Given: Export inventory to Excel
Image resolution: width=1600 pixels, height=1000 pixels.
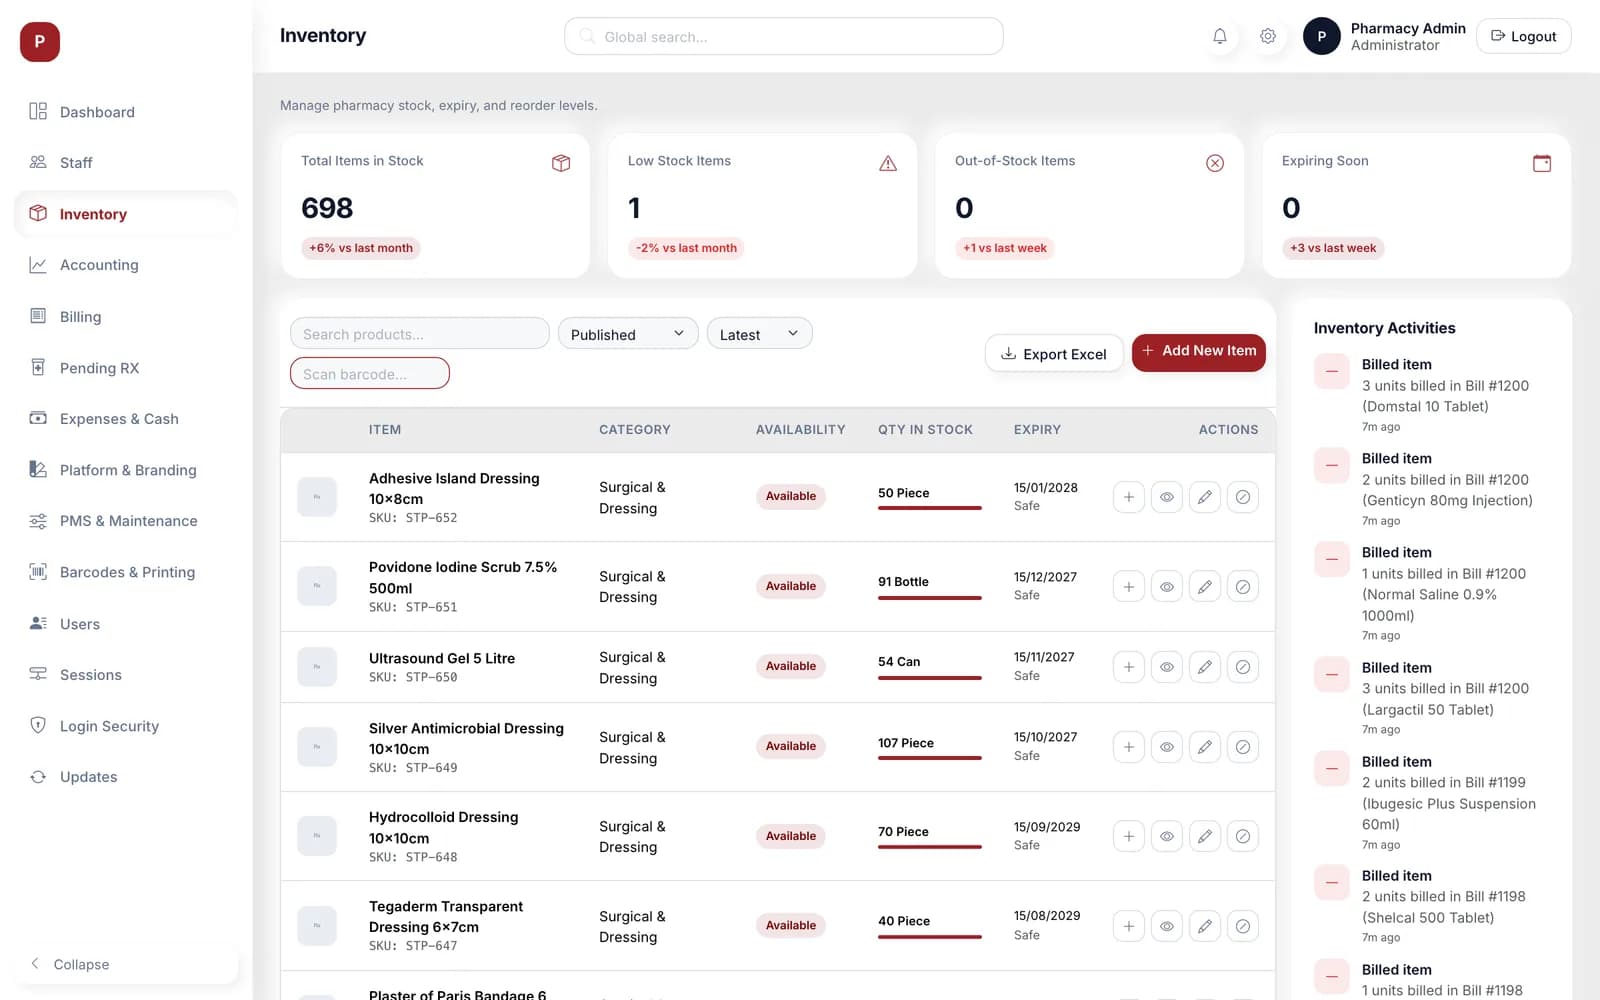Looking at the screenshot, I should (1054, 353).
